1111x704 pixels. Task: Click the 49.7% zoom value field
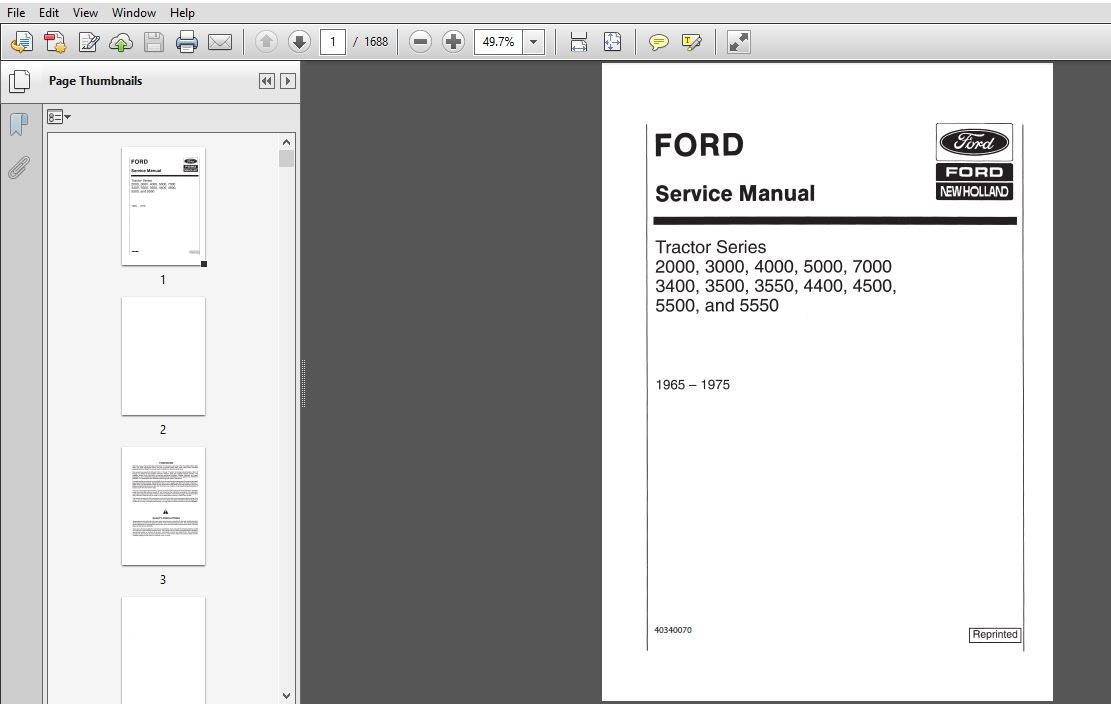tap(499, 42)
